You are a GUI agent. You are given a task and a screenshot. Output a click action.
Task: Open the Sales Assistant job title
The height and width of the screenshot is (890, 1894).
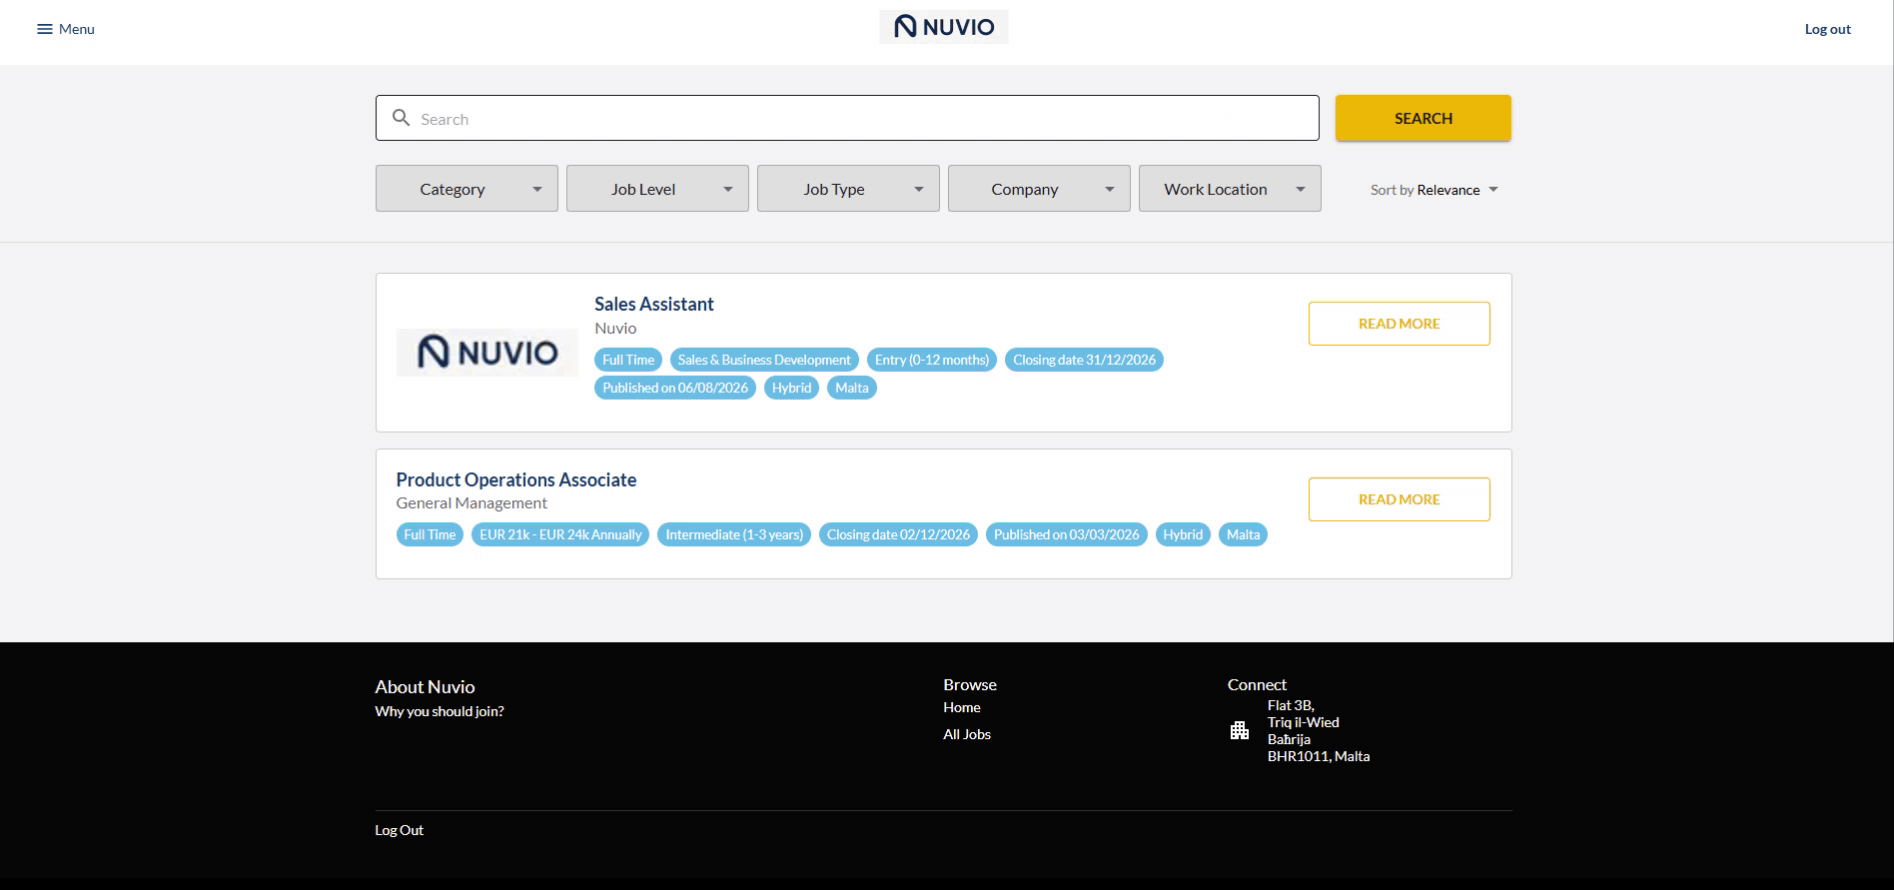pos(654,304)
